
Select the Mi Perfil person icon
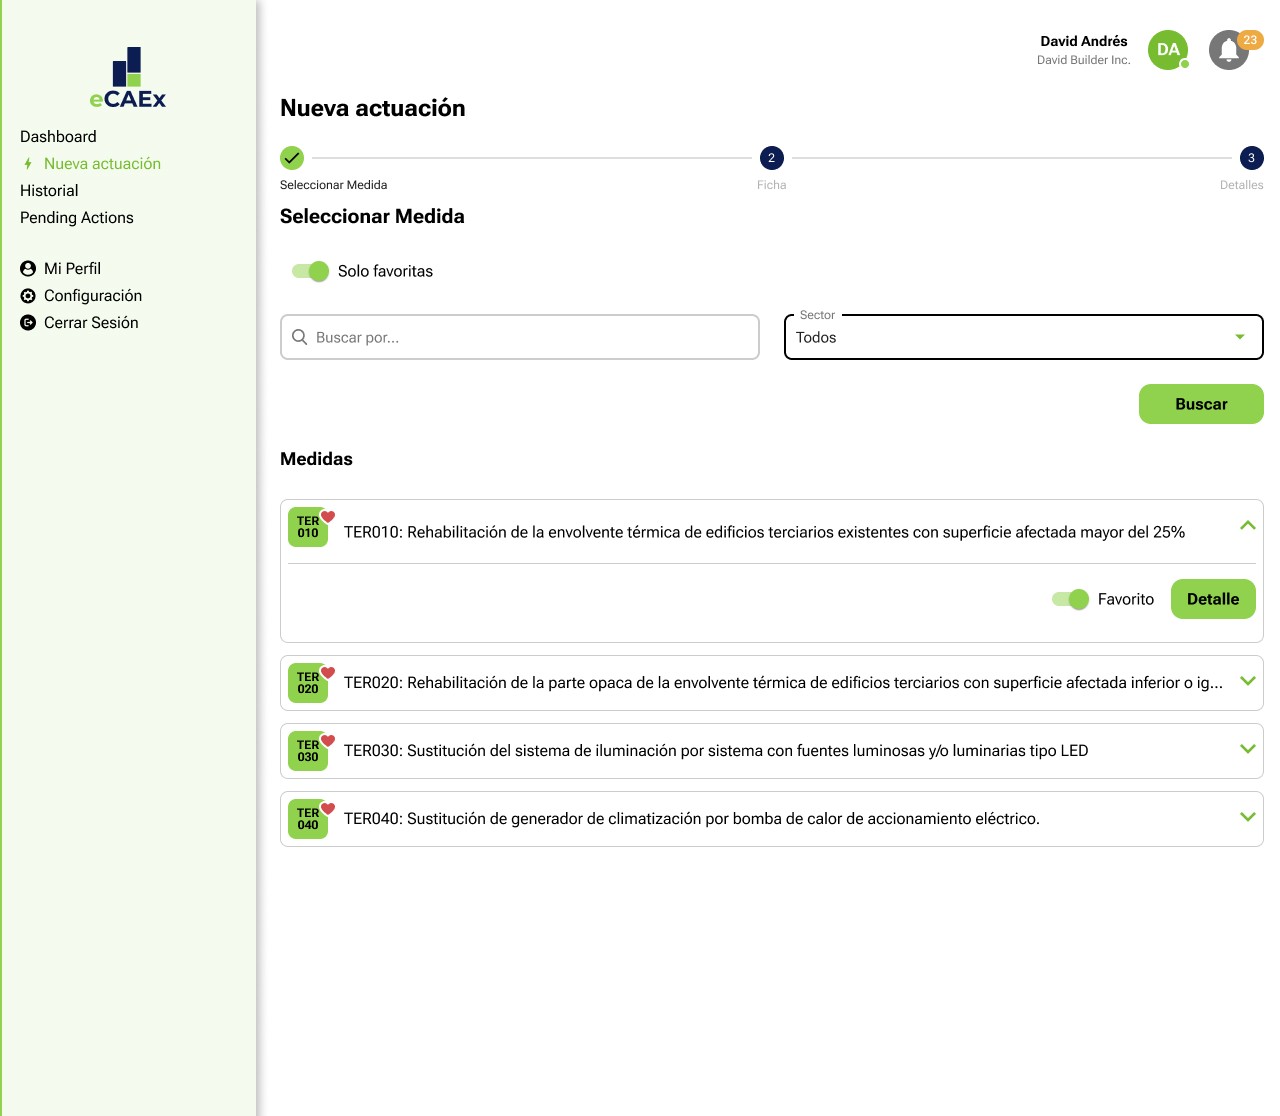pos(26,268)
